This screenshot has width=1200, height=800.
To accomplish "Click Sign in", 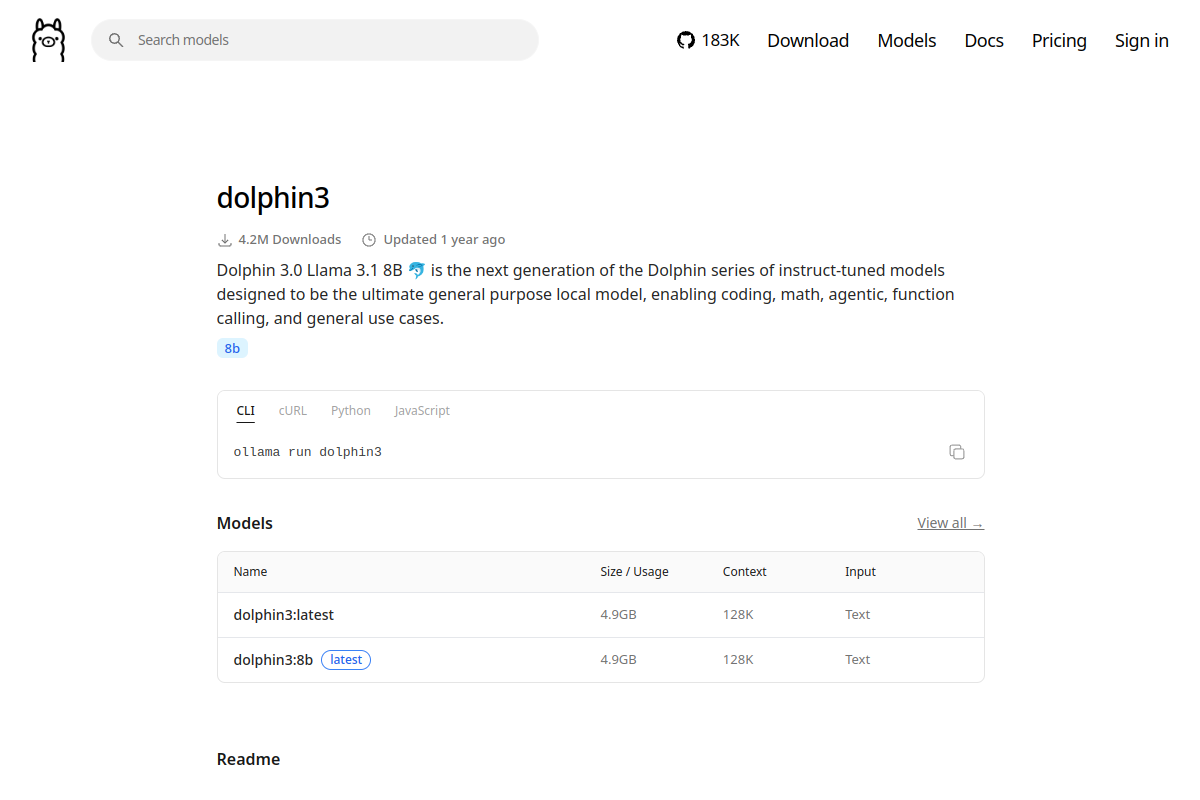I will coord(1142,40).
